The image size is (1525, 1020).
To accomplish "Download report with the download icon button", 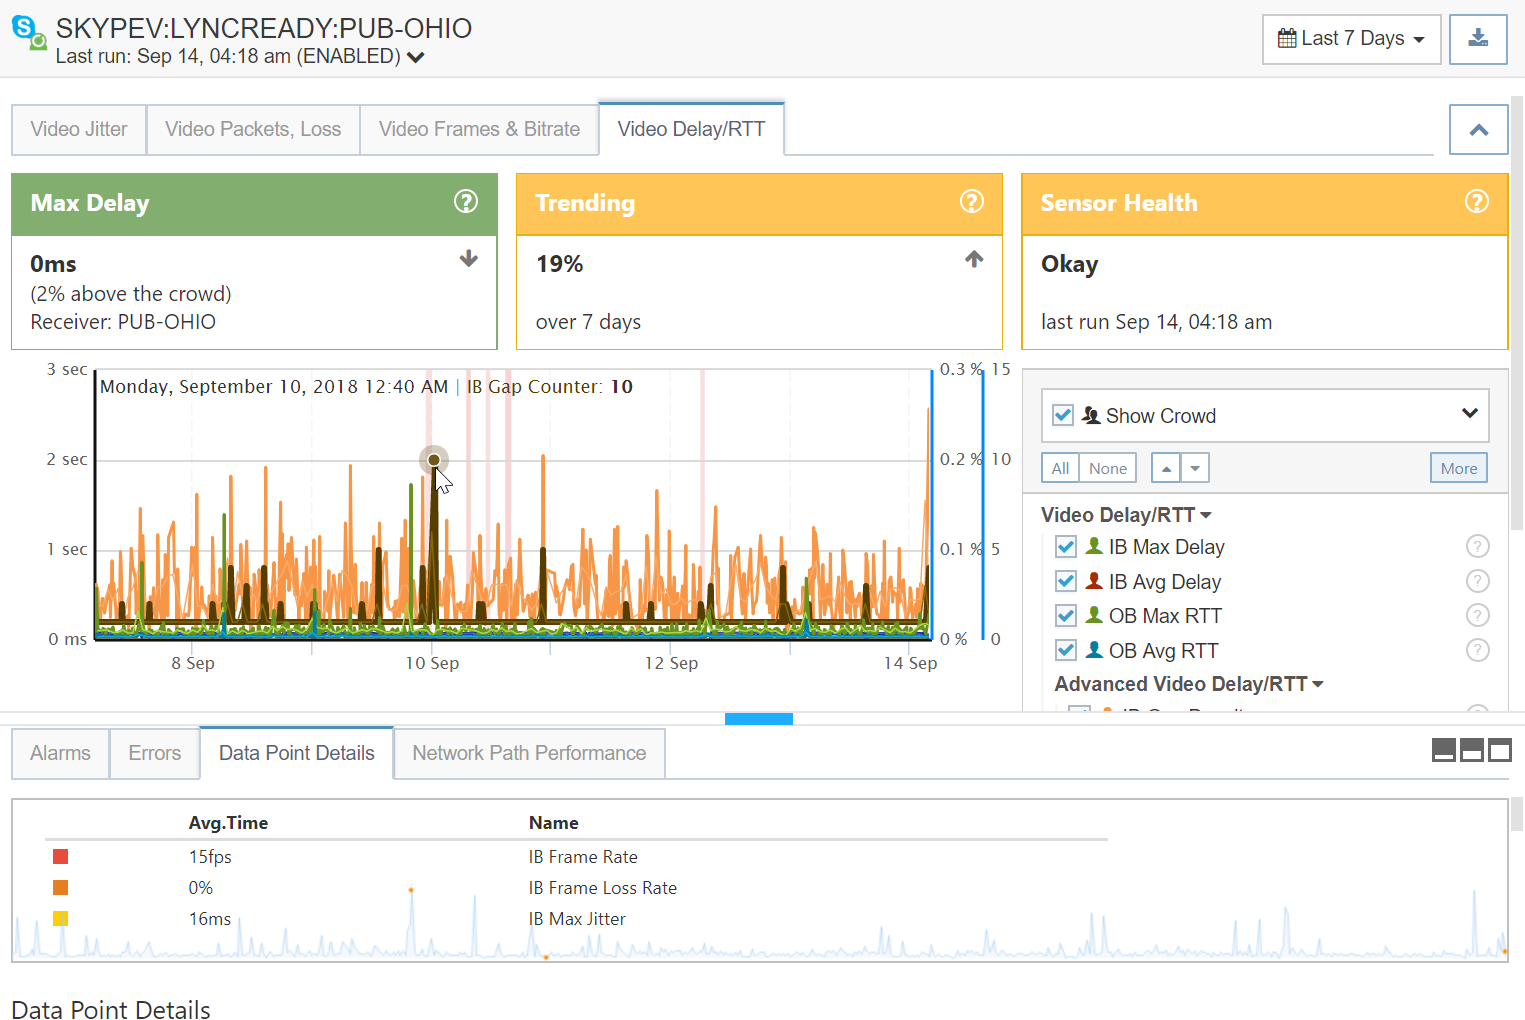I will click(x=1478, y=39).
